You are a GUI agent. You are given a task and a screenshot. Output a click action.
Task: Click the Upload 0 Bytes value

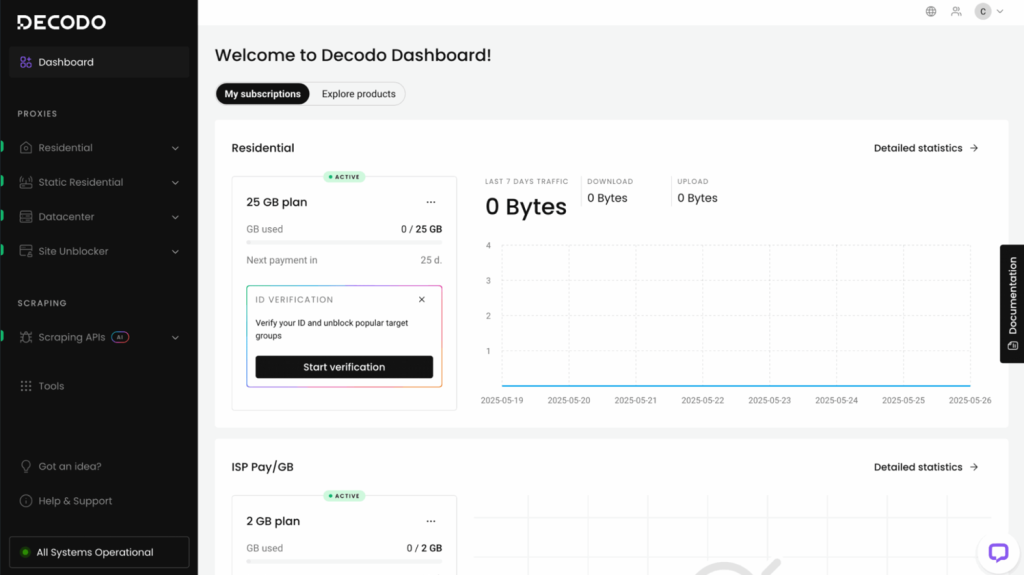click(x=697, y=198)
